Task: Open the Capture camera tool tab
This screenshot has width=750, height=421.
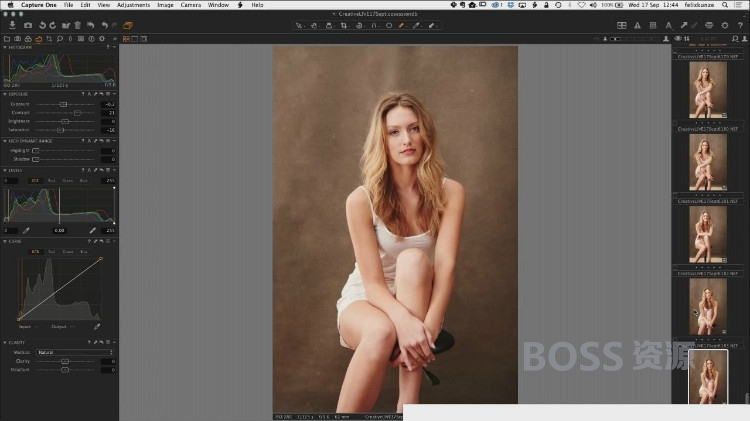Action: tap(17, 39)
